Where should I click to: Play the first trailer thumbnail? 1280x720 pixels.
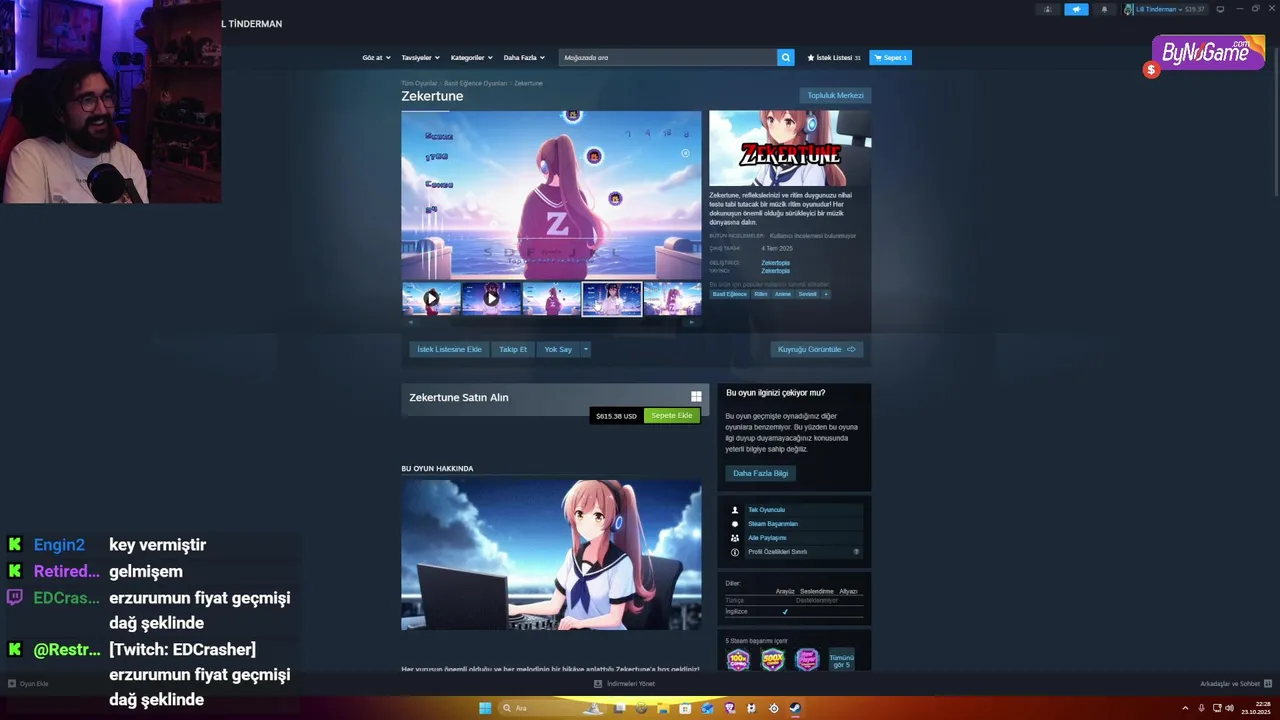coord(431,298)
